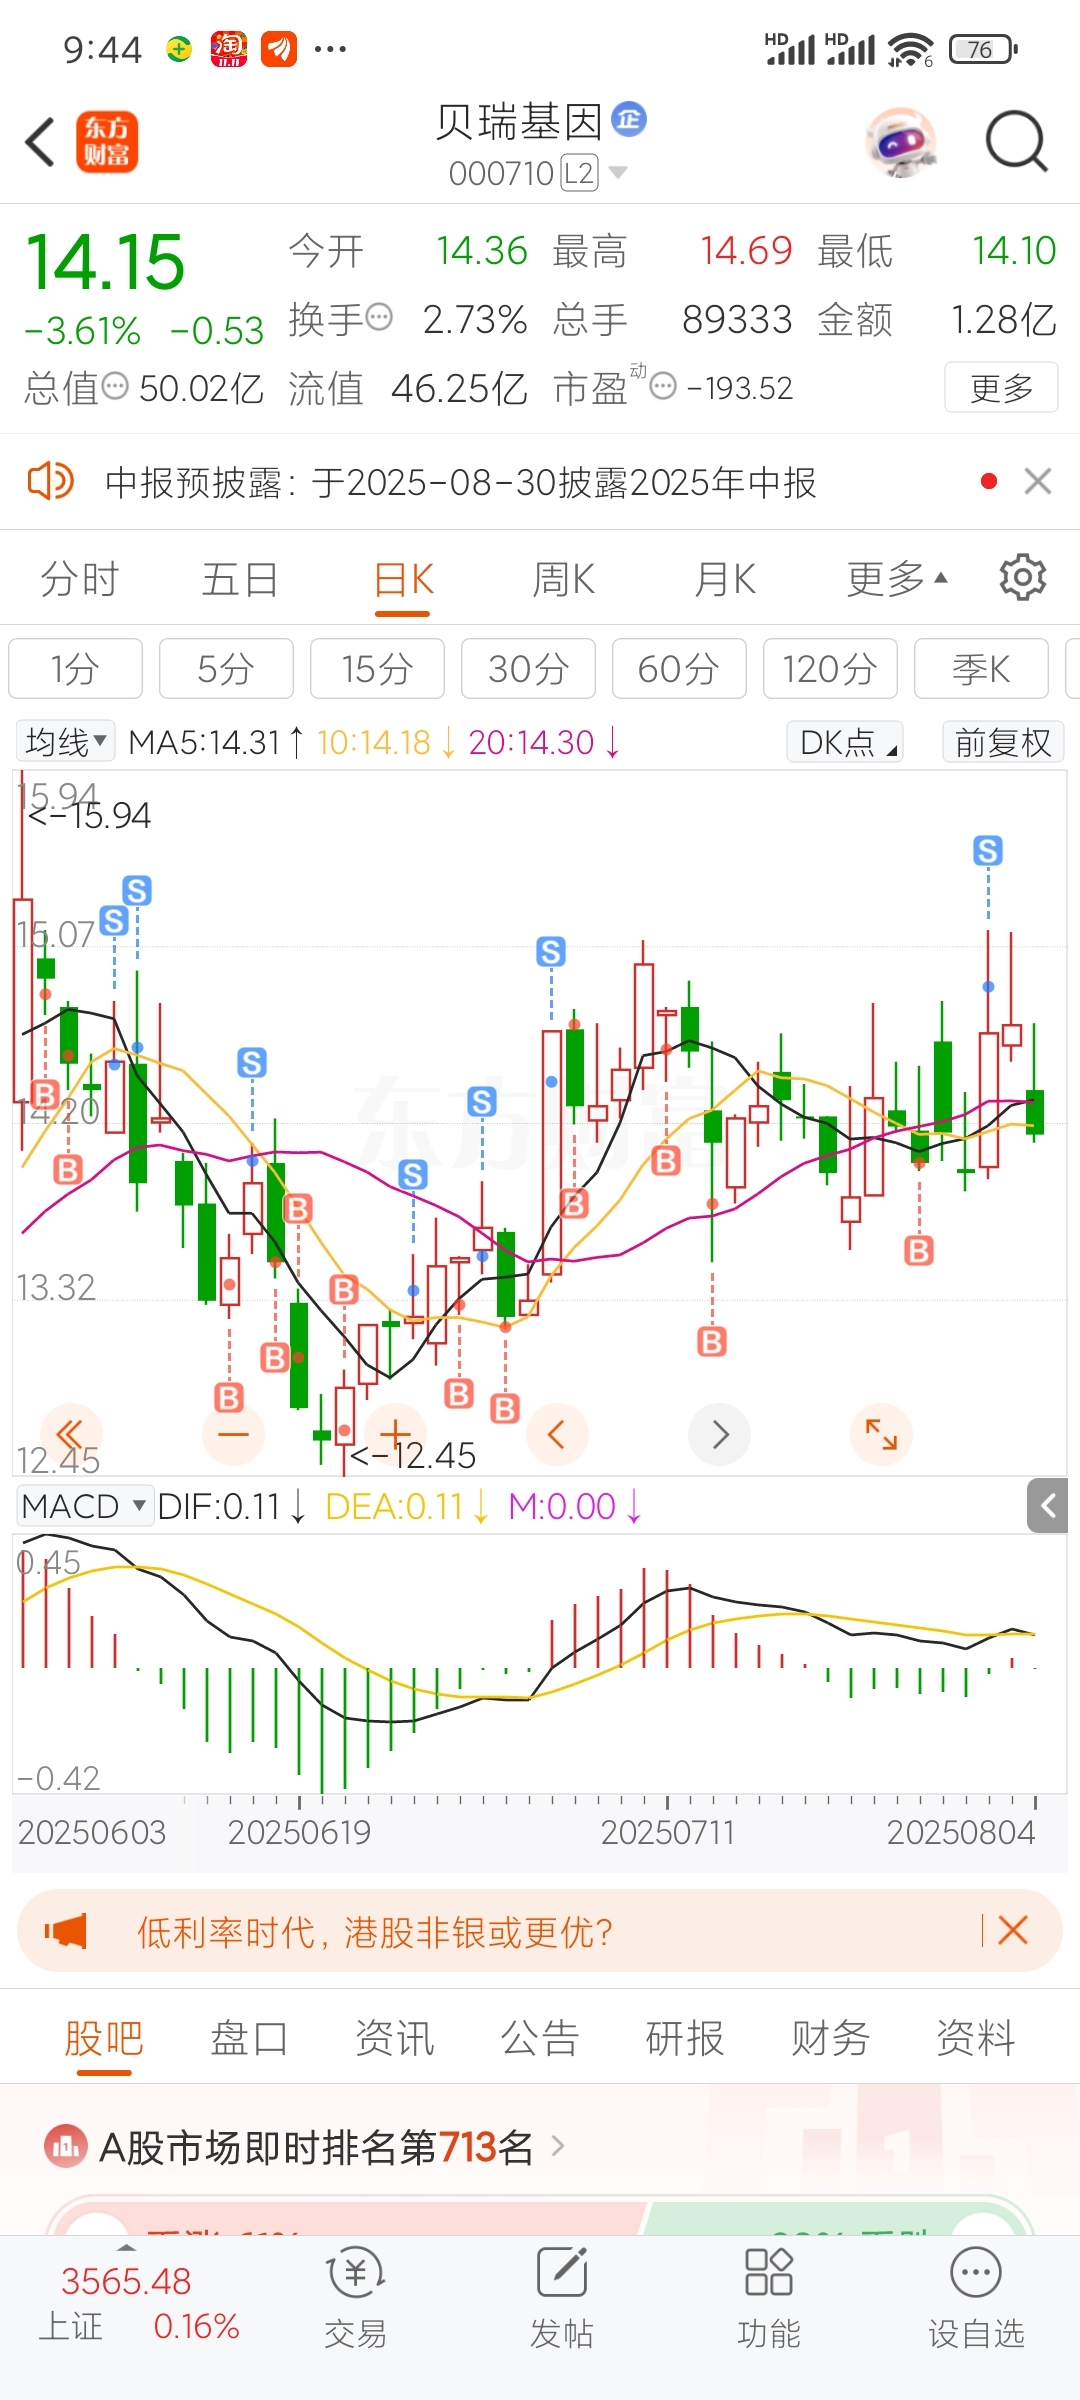Zoom in chart with plus button
Image resolution: width=1080 pixels, height=2400 pixels.
pyautogui.click(x=396, y=1435)
